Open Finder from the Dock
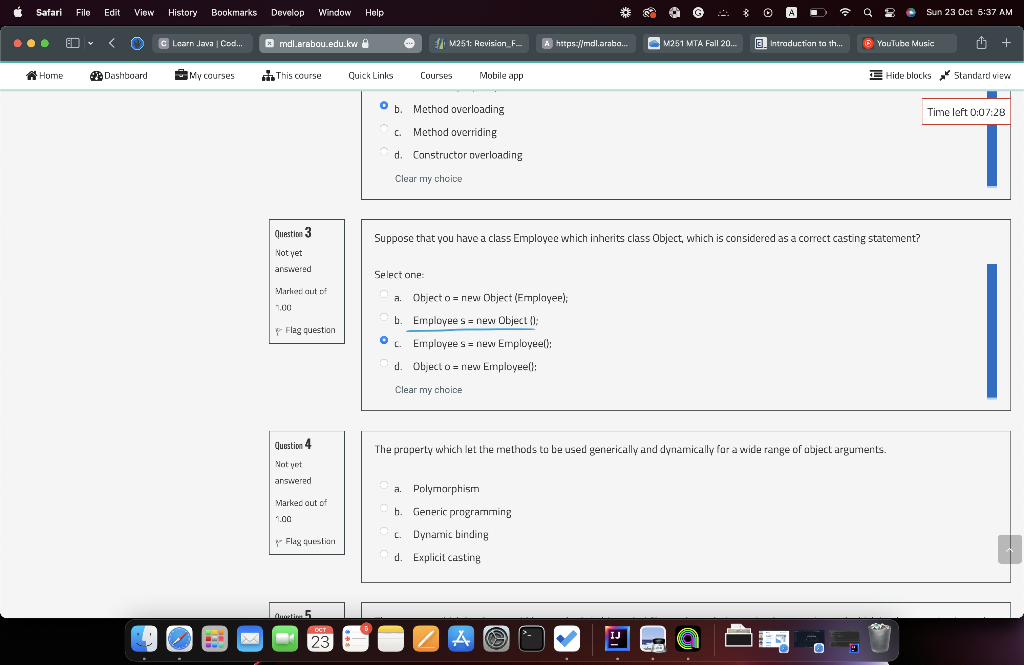Viewport: 1024px width, 665px height. pos(144,639)
